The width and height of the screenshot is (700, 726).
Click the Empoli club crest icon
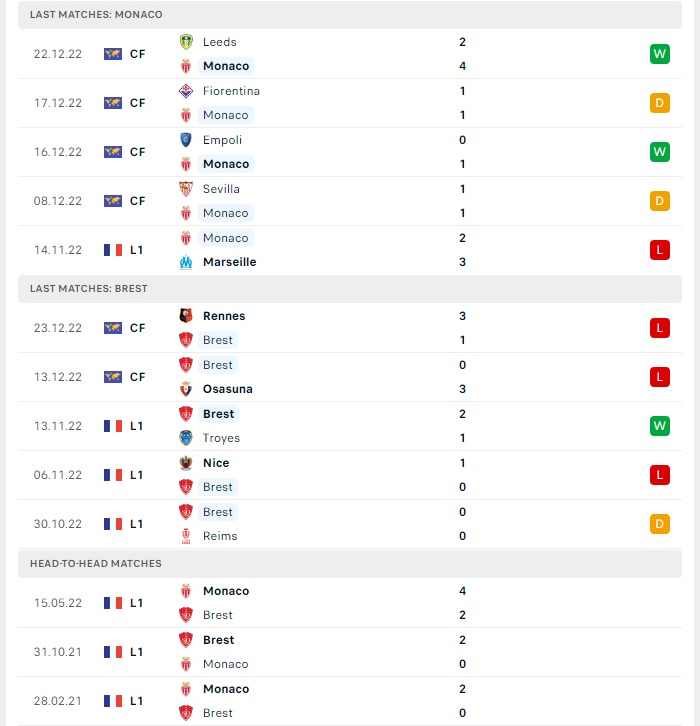(x=186, y=140)
